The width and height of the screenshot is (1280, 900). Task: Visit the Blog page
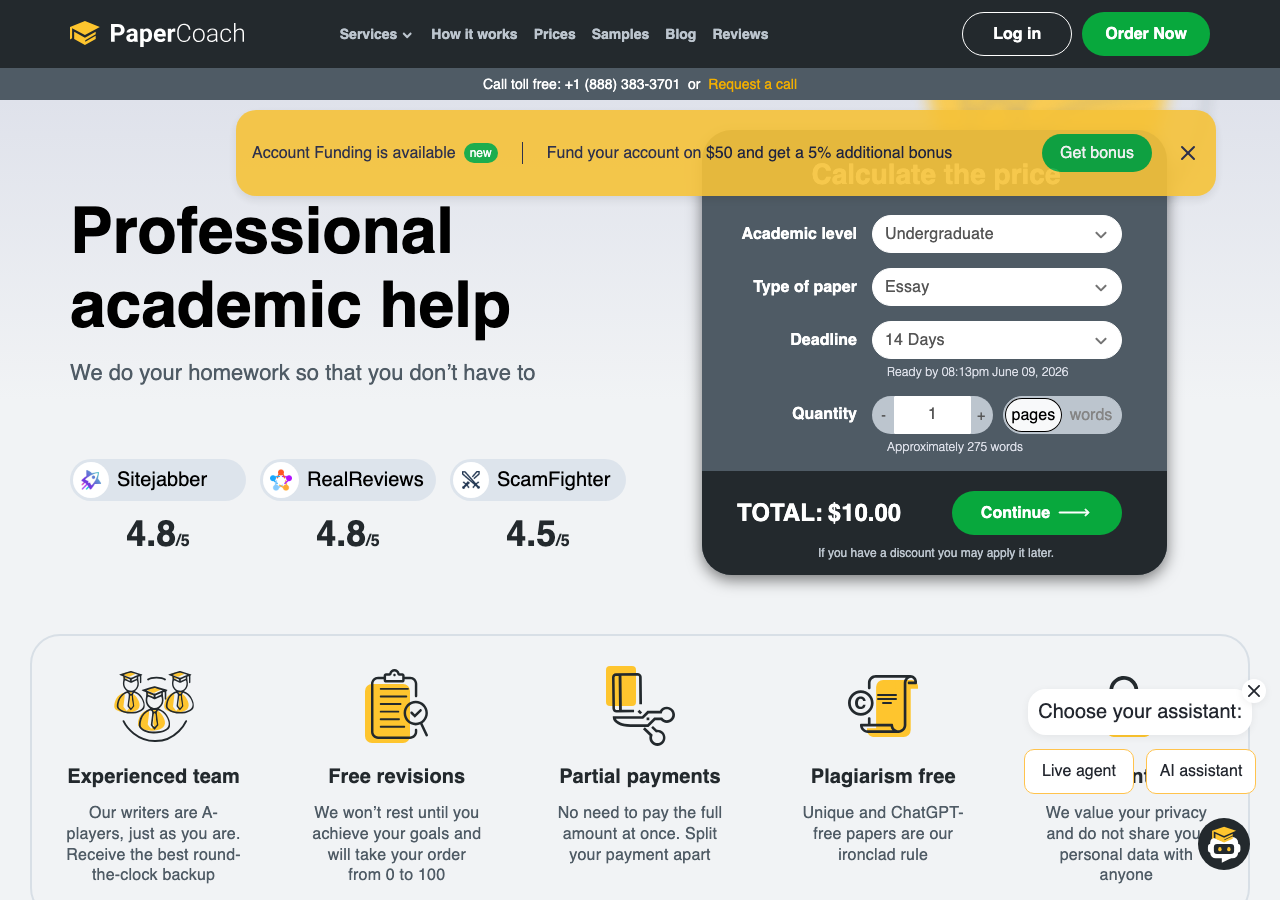click(x=680, y=34)
